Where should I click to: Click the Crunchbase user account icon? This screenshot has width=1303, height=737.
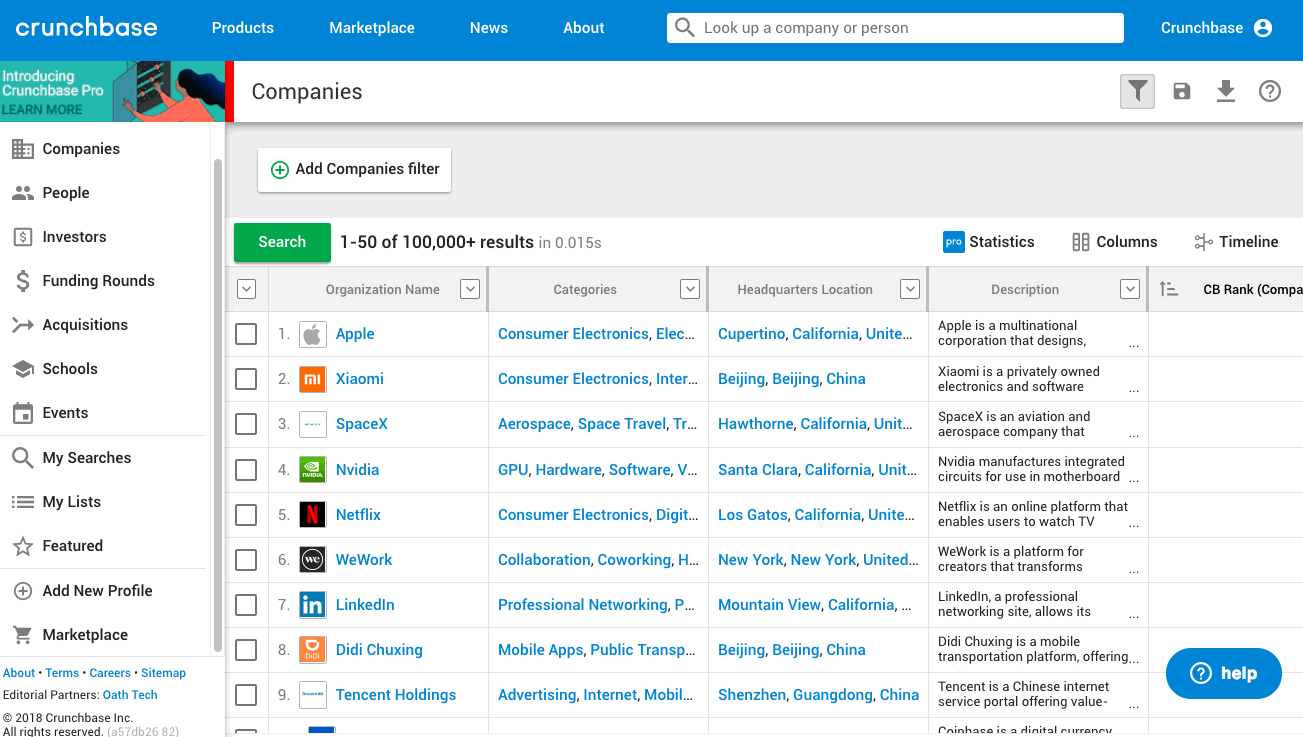click(x=1263, y=28)
